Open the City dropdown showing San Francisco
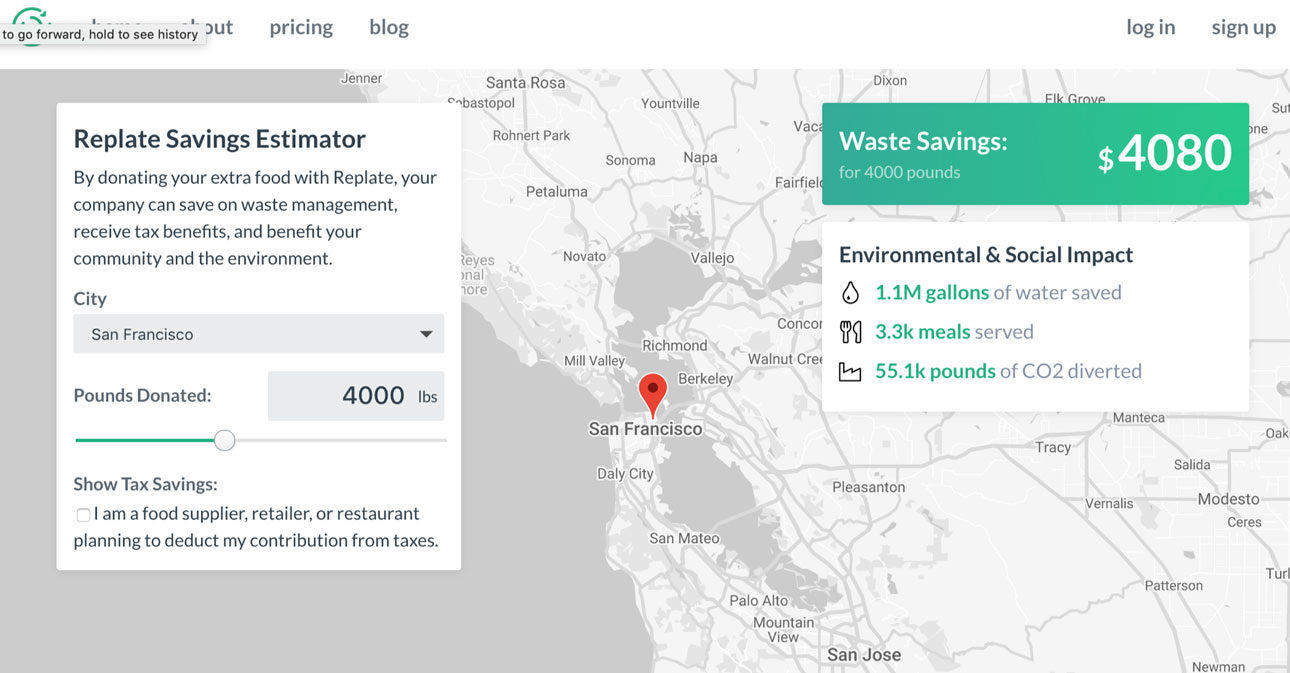The width and height of the screenshot is (1290, 673). tap(259, 334)
